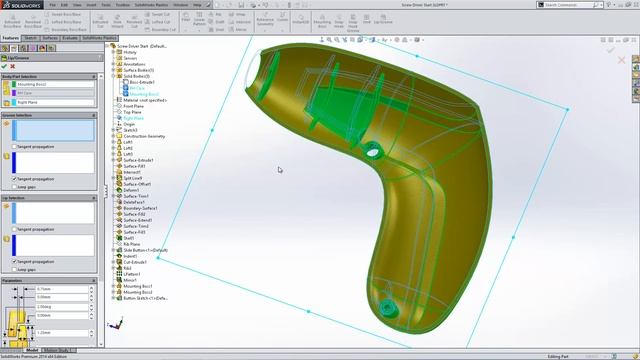The width and height of the screenshot is (640, 360).
Task: Select the Extruded Boss/Base tool
Action: click(x=12, y=21)
